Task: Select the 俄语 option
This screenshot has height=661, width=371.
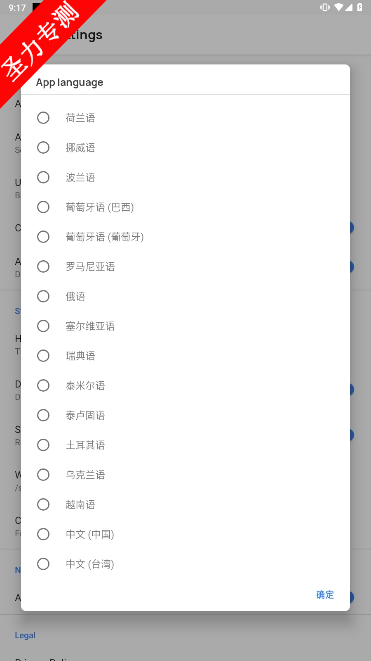Action: point(186,296)
